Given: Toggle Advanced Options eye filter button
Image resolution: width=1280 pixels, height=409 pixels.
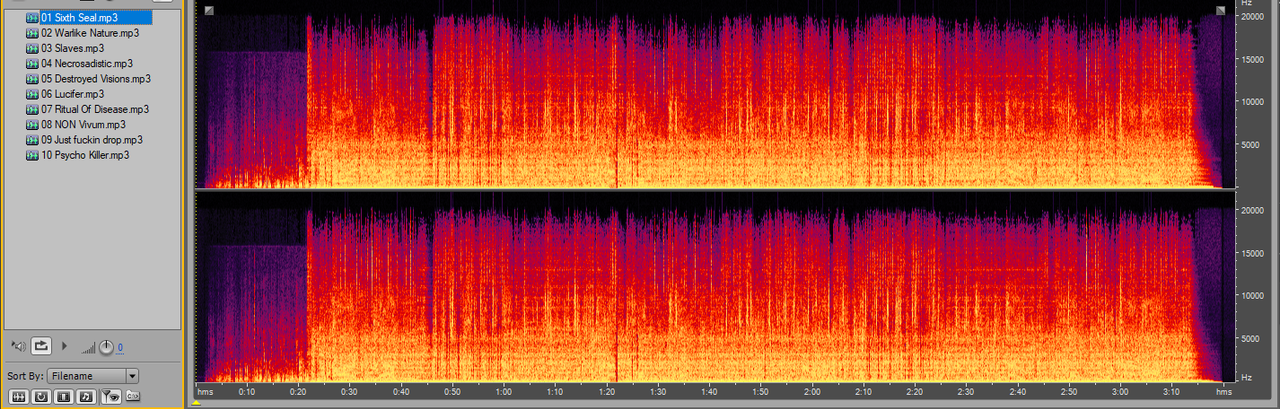Looking at the screenshot, I should coord(111,397).
